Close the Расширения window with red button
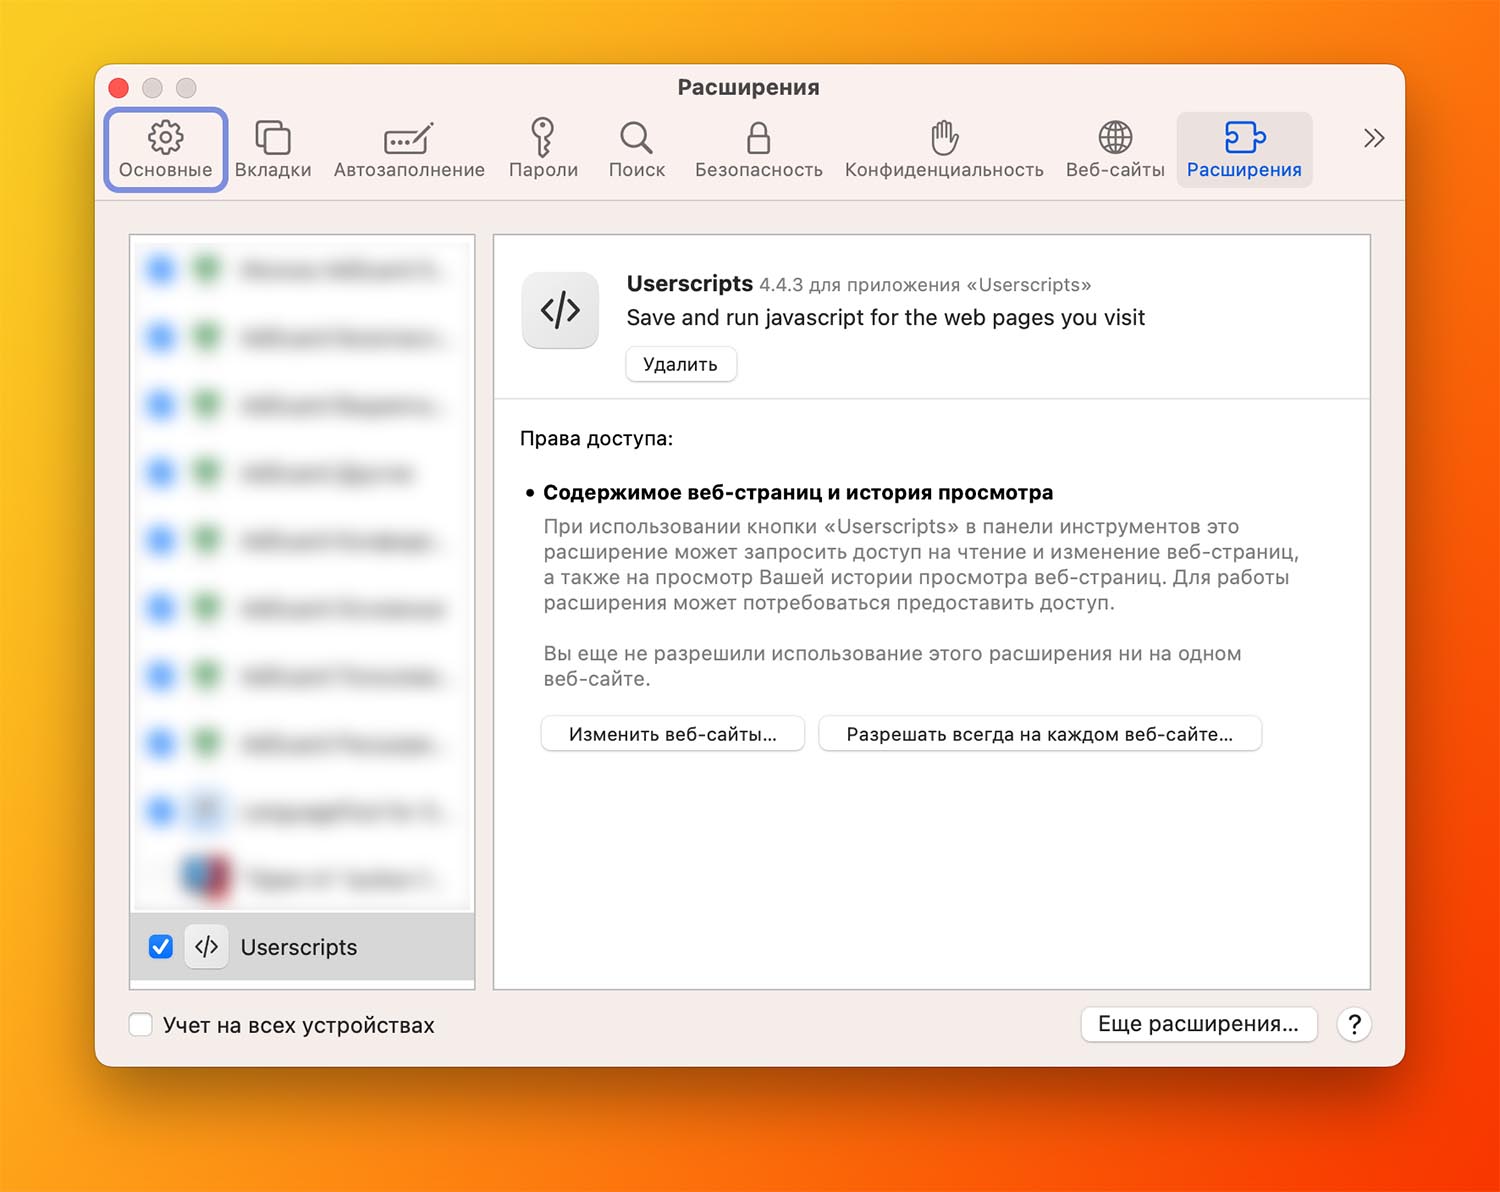 tap(118, 88)
